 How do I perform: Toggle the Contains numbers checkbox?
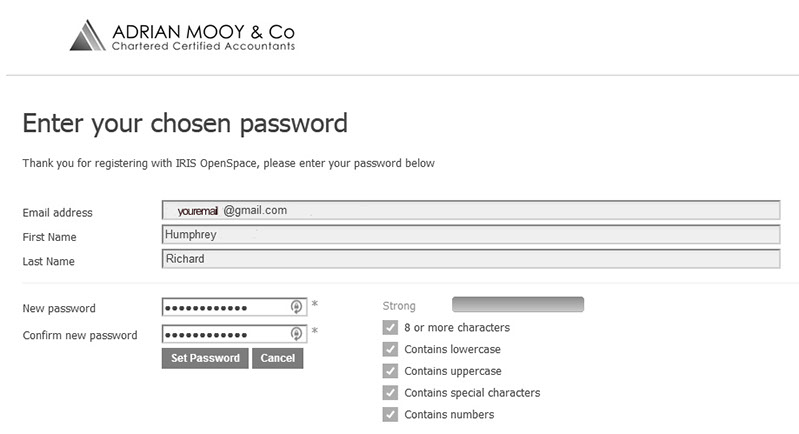[x=390, y=415]
